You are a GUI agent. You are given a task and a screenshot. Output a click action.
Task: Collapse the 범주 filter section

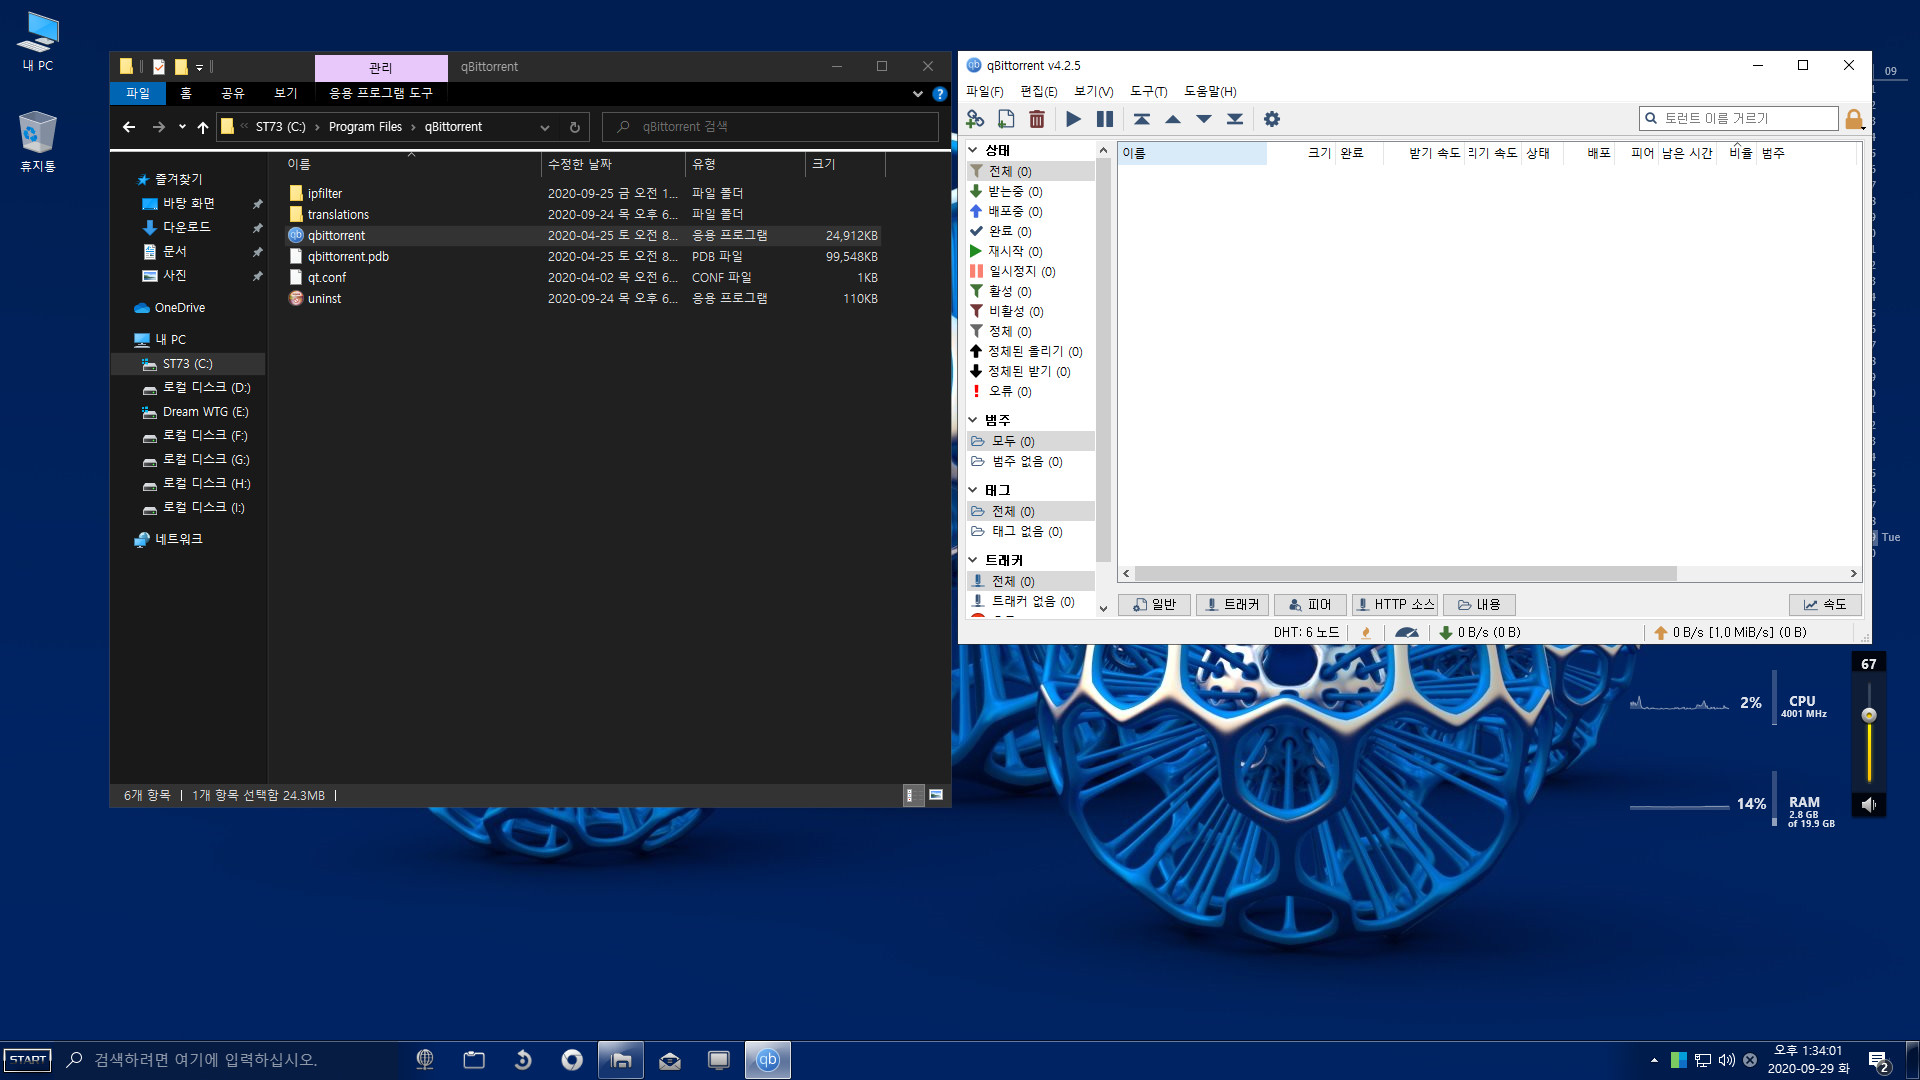[x=973, y=420]
